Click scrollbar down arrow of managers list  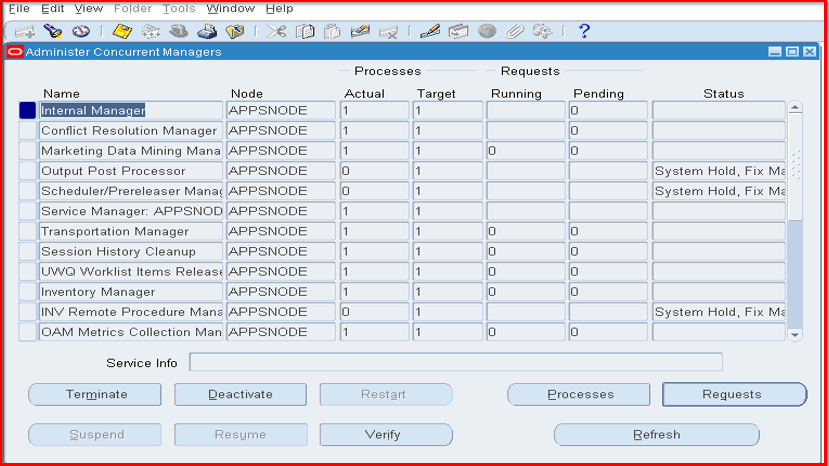(795, 334)
